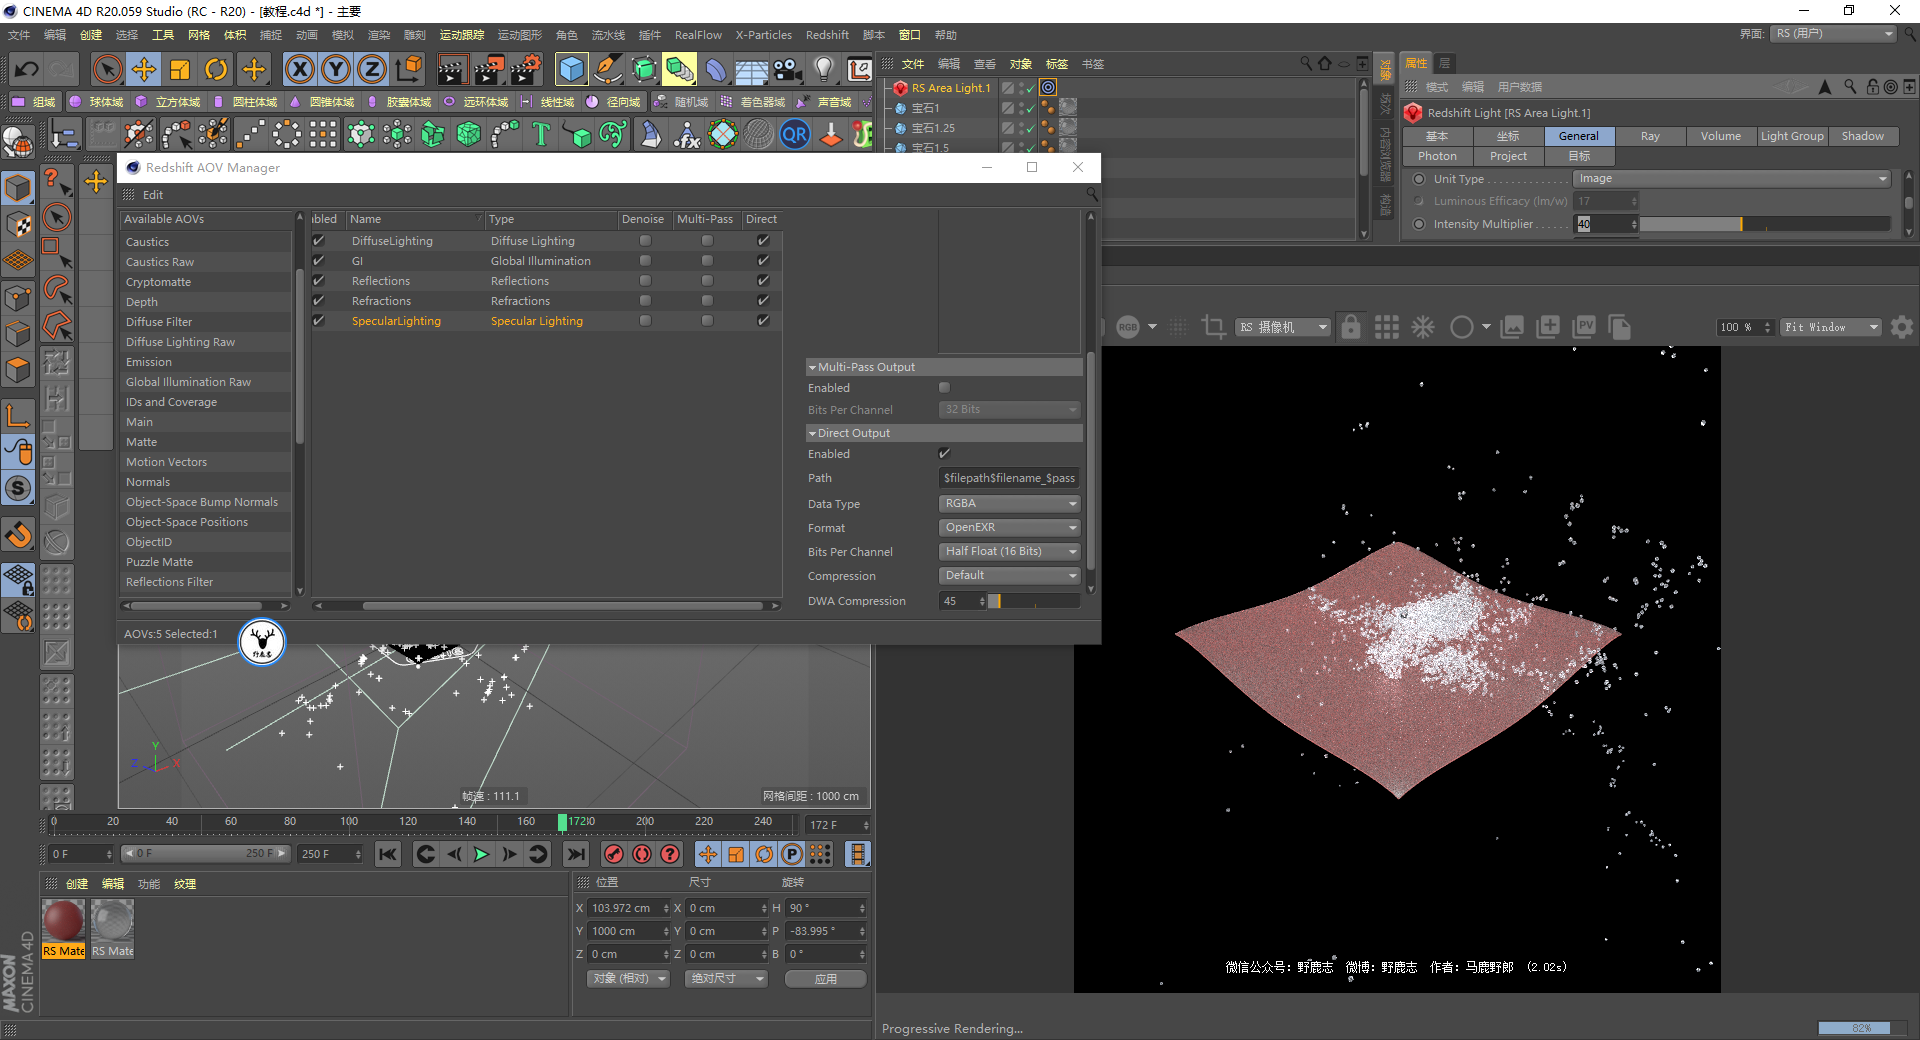
Task: Open render view settings gear
Action: pyautogui.click(x=1902, y=327)
